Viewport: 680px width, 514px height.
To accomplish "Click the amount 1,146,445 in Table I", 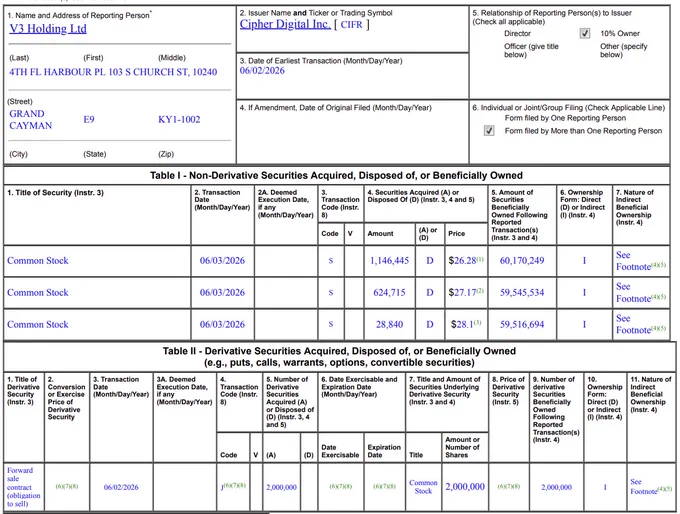I will (x=389, y=261).
